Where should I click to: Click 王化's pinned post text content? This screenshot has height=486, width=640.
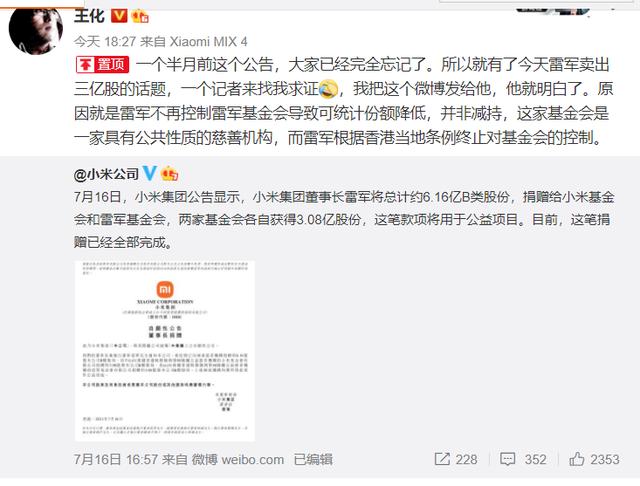pos(343,101)
